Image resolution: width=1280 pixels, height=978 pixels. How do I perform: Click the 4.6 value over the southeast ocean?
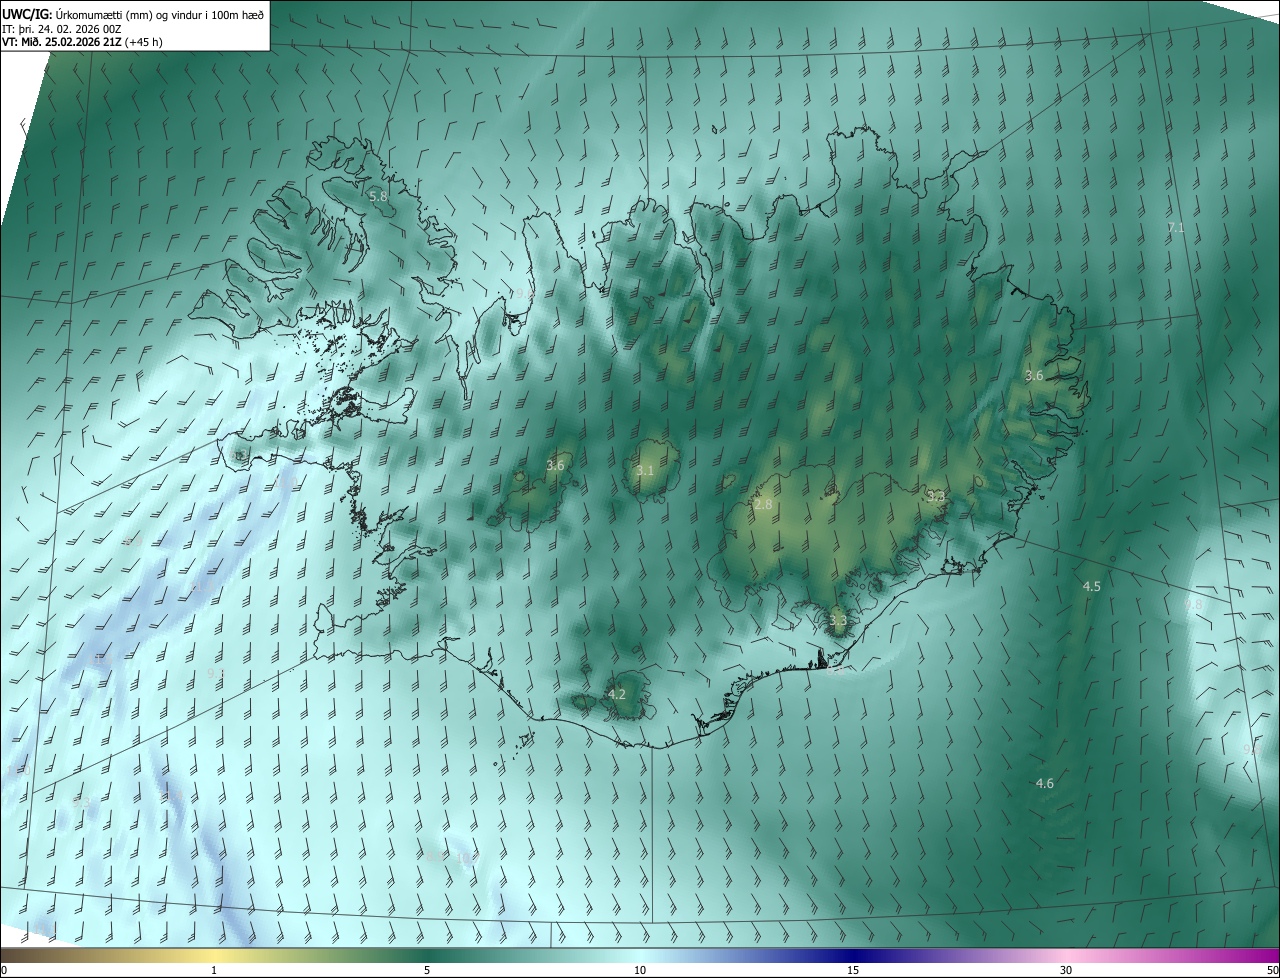pos(1045,783)
